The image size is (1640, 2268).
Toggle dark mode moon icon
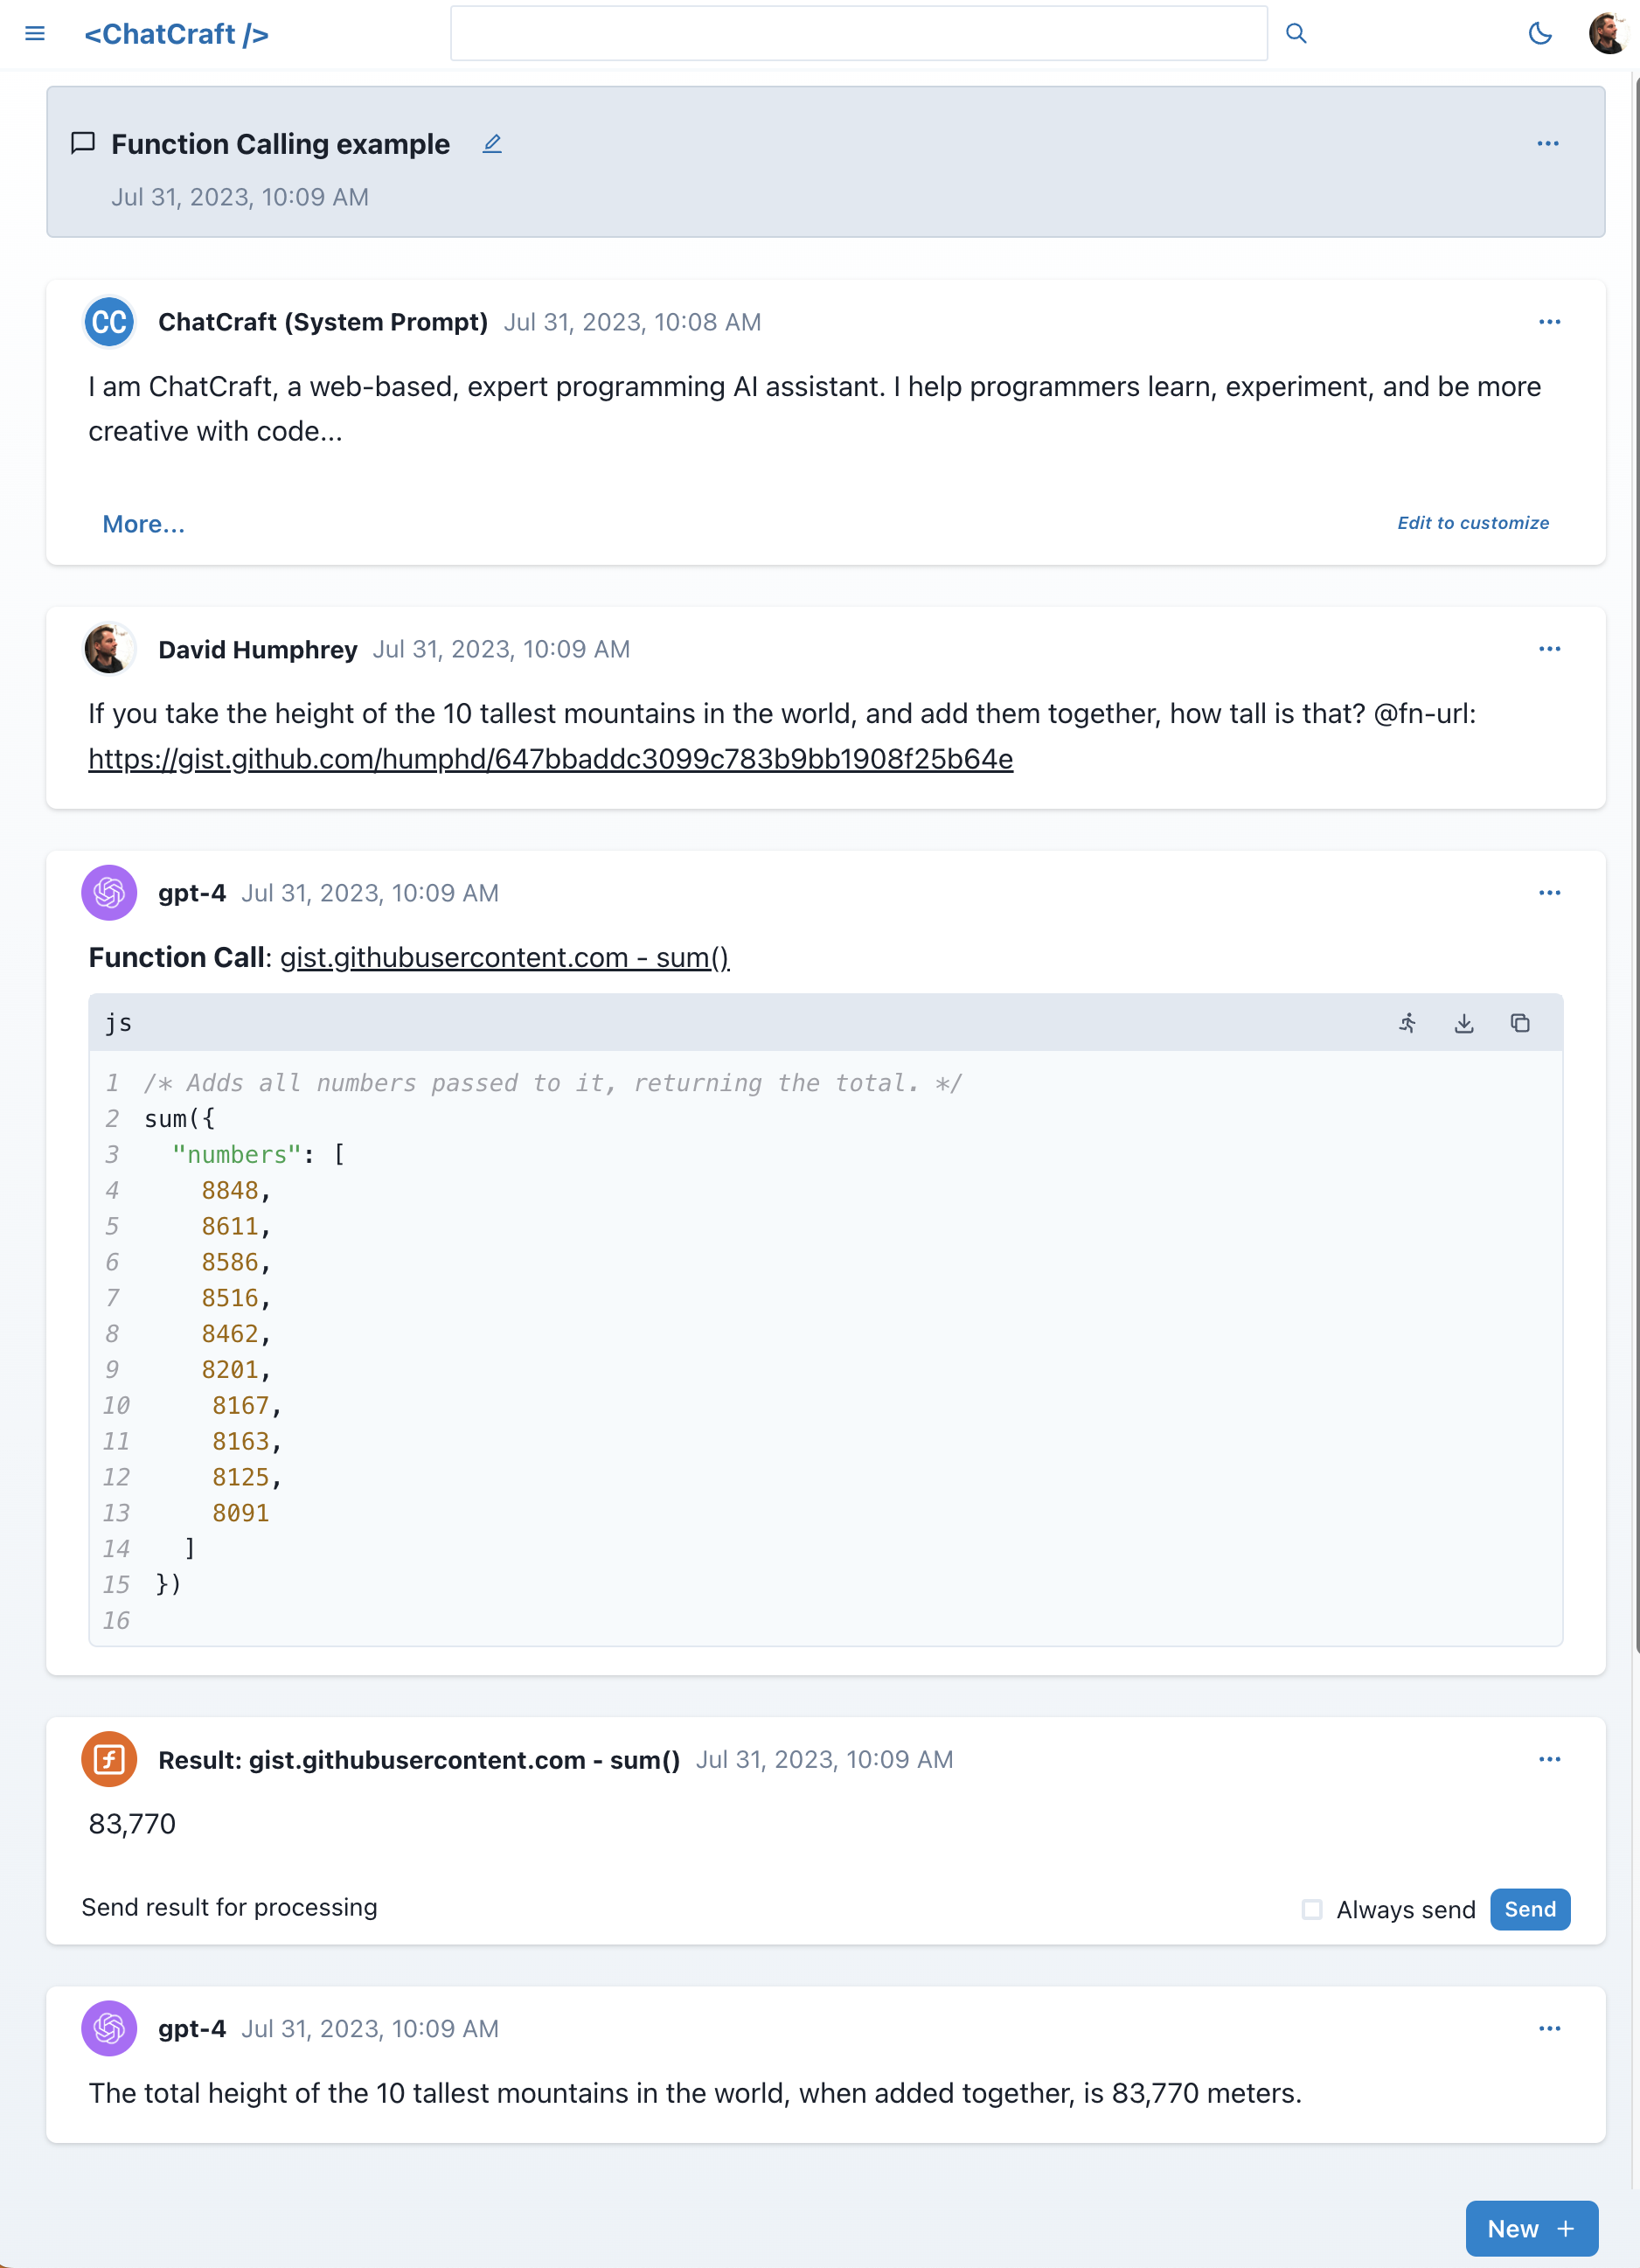click(1540, 34)
